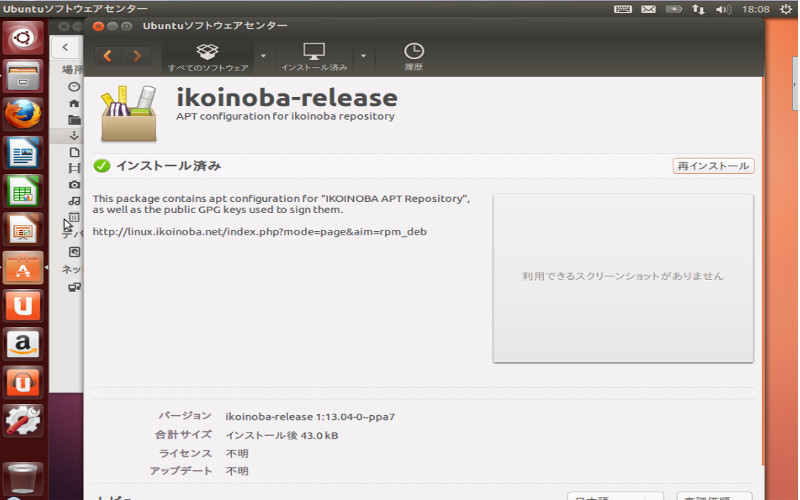The image size is (800, 500).
Task: Open Files from the launcher
Action: point(23,76)
